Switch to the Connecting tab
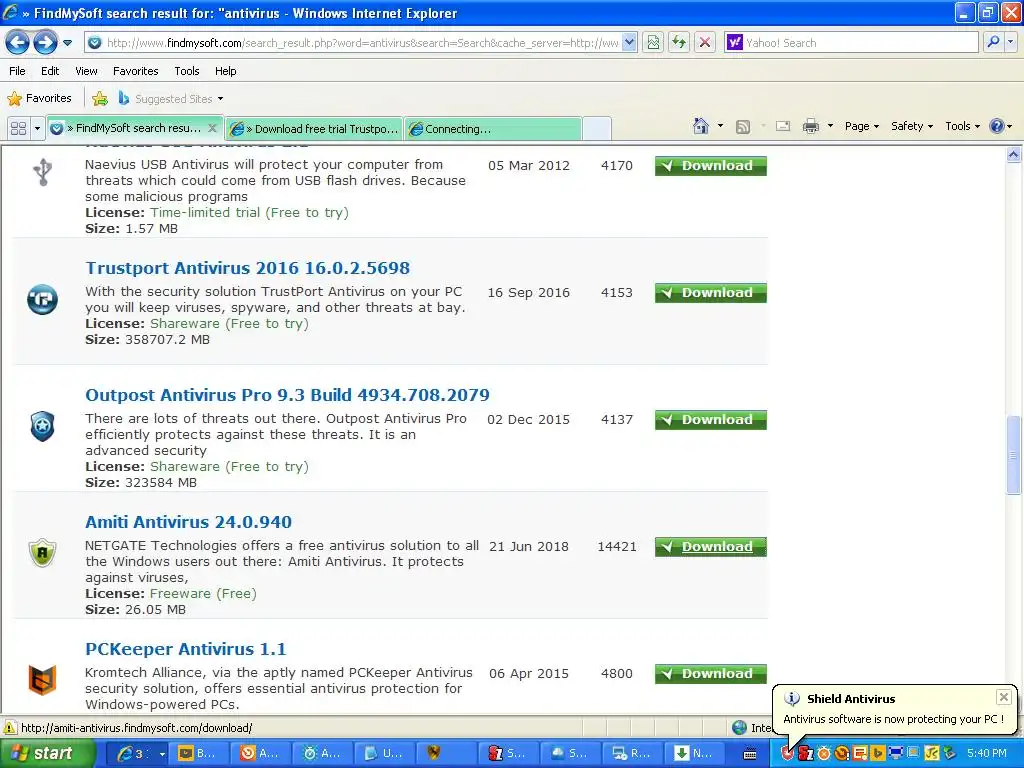 (x=492, y=129)
